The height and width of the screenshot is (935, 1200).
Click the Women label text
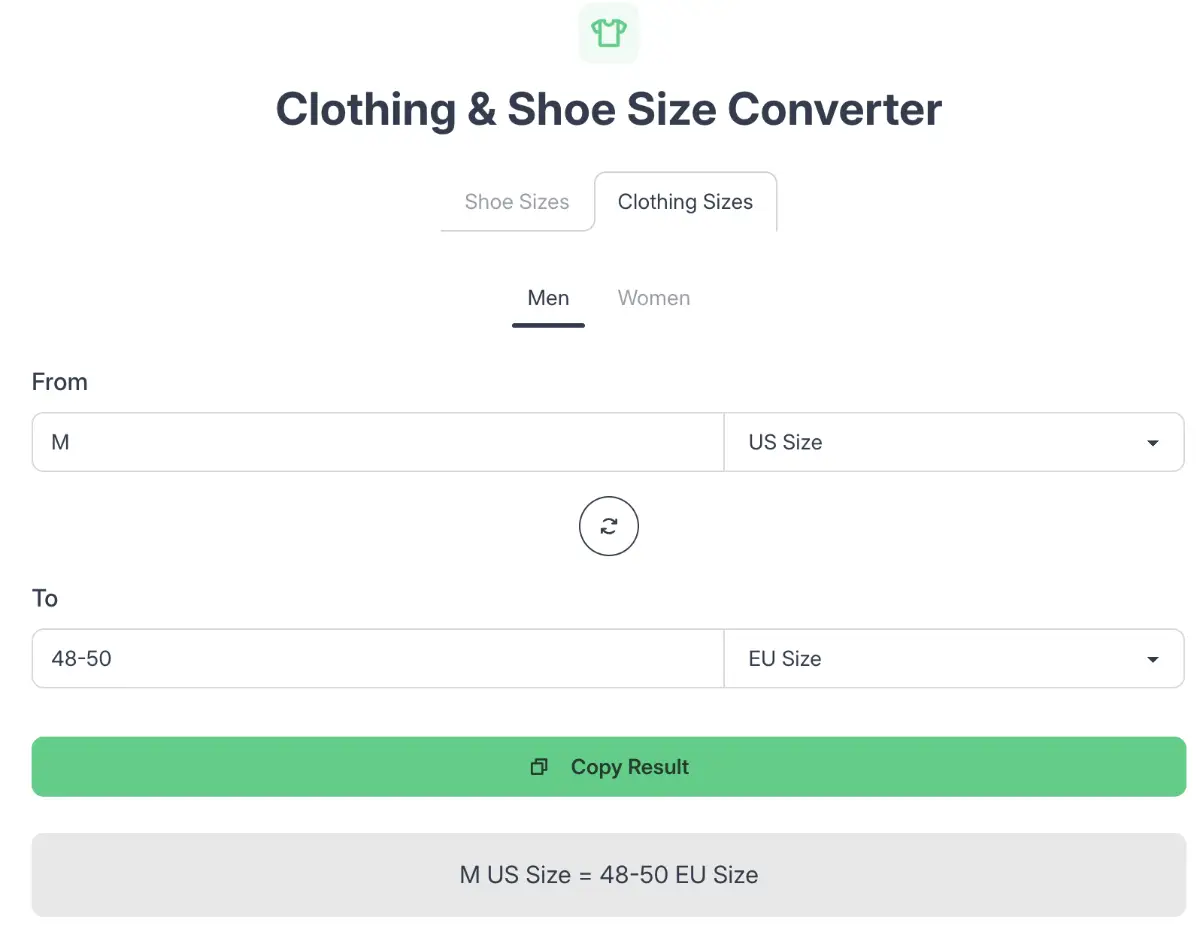(x=653, y=298)
